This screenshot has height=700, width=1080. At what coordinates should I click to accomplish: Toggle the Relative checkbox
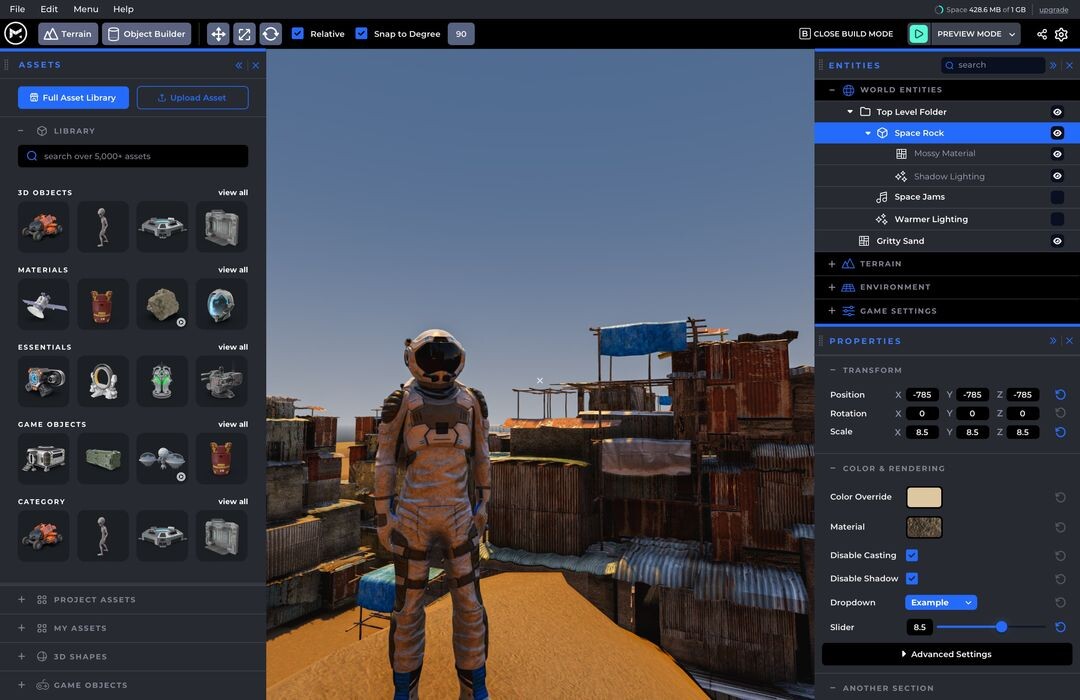(x=298, y=34)
